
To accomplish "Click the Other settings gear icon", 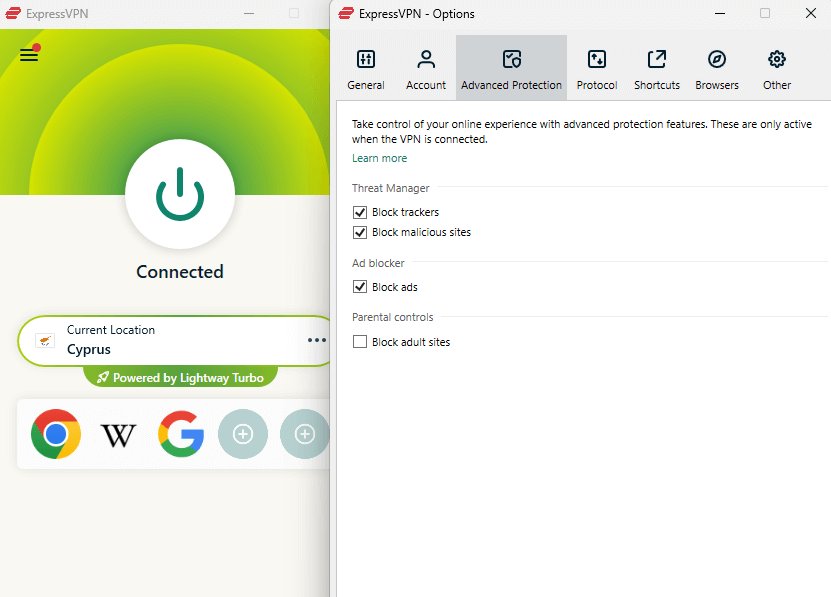I will pyautogui.click(x=776, y=60).
